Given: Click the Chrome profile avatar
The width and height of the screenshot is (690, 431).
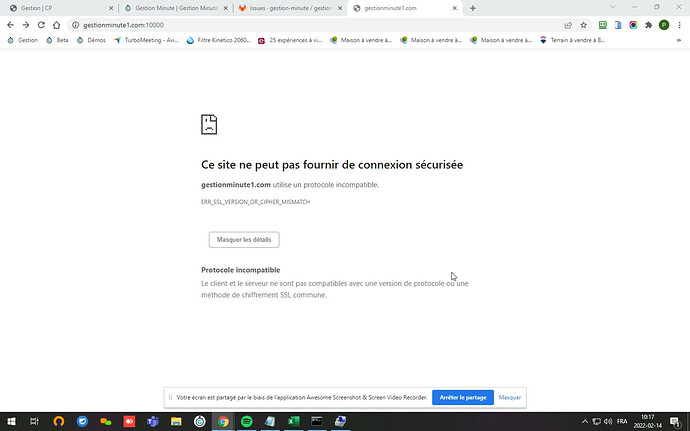Looking at the screenshot, I should click(x=664, y=25).
